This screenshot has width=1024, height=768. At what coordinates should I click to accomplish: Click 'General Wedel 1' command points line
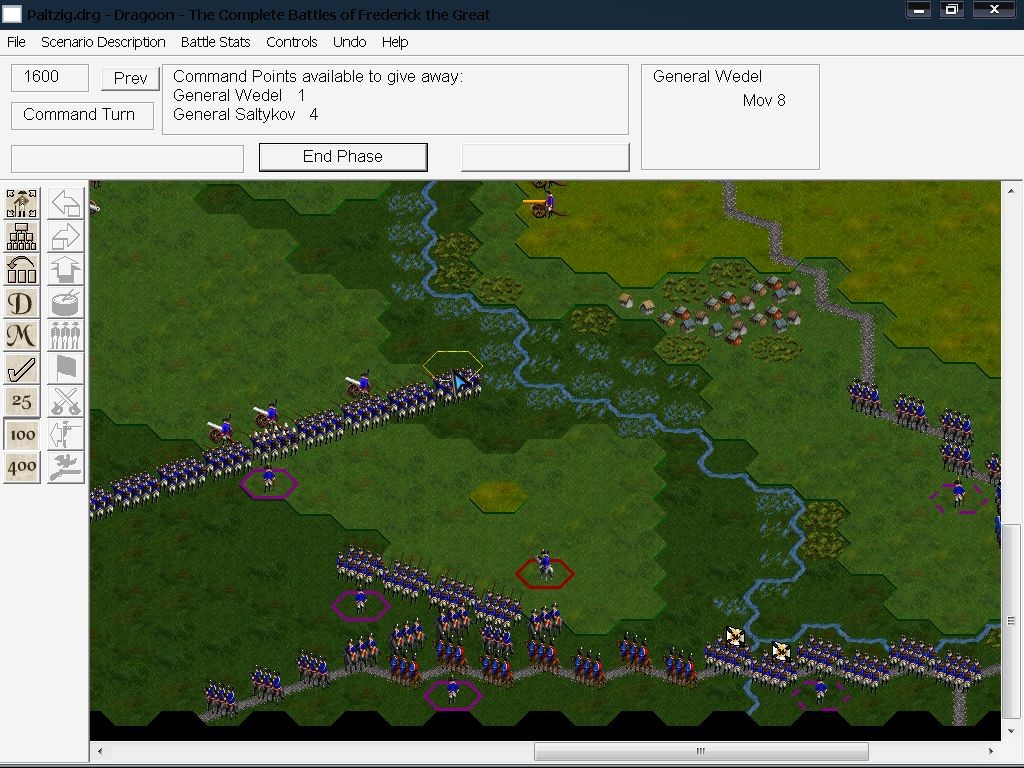[x=239, y=95]
